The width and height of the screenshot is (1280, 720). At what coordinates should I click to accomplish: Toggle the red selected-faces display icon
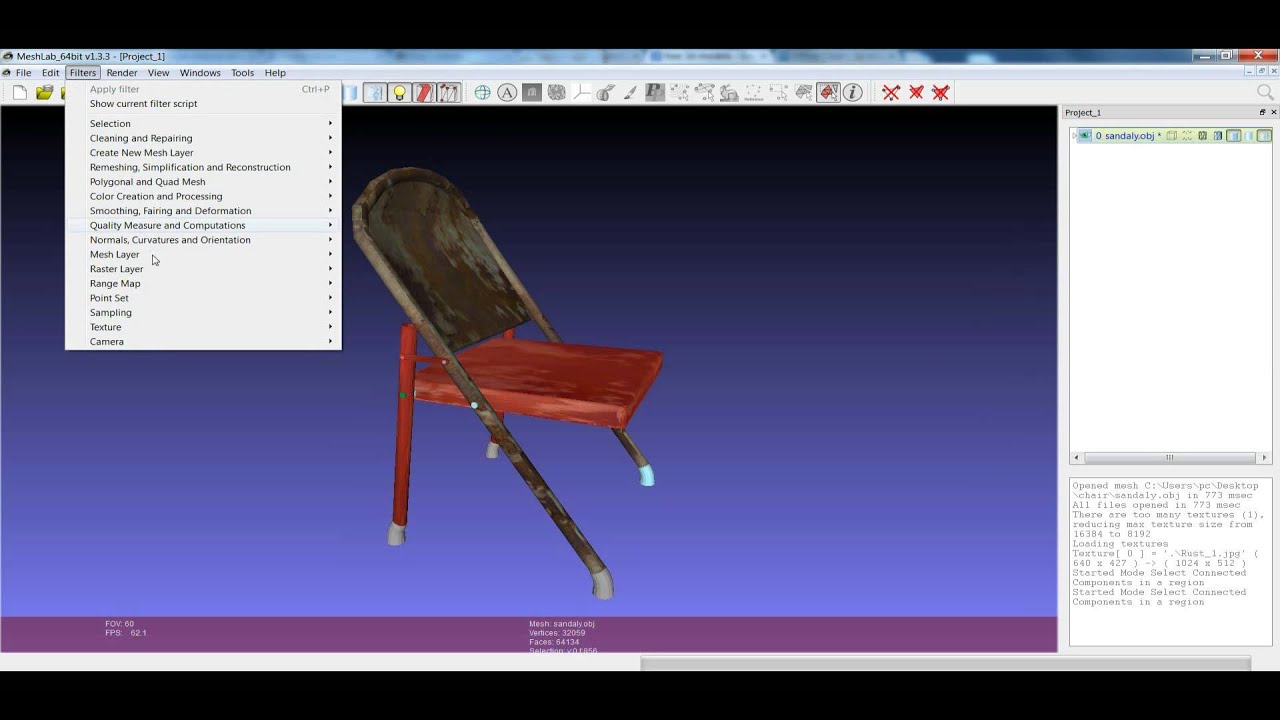[x=424, y=92]
